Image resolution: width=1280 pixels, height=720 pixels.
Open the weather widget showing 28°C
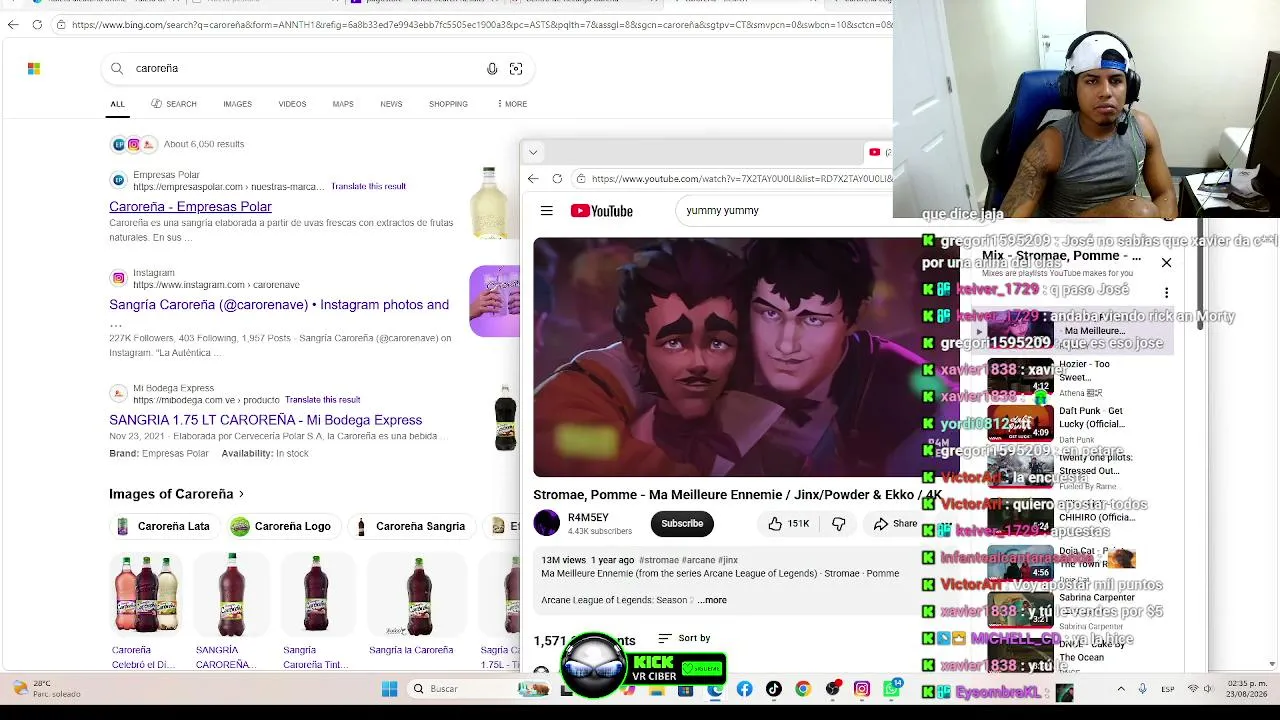pyautogui.click(x=45, y=689)
